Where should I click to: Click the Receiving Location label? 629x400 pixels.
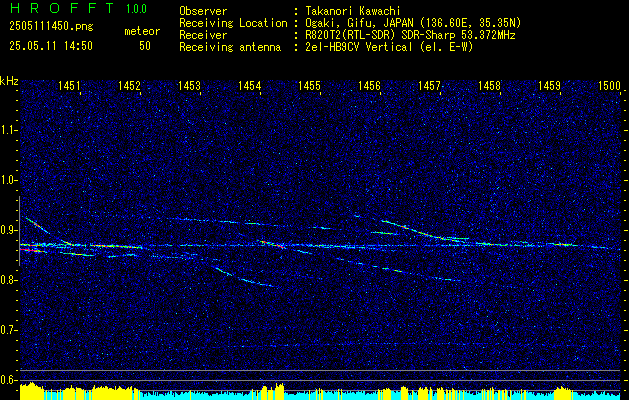(233, 23)
